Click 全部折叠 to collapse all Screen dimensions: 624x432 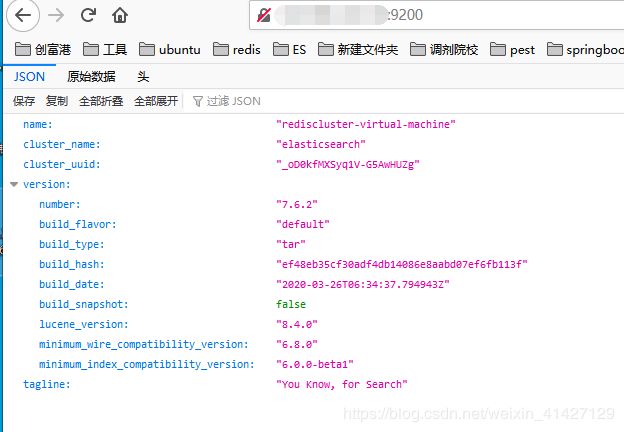point(101,101)
